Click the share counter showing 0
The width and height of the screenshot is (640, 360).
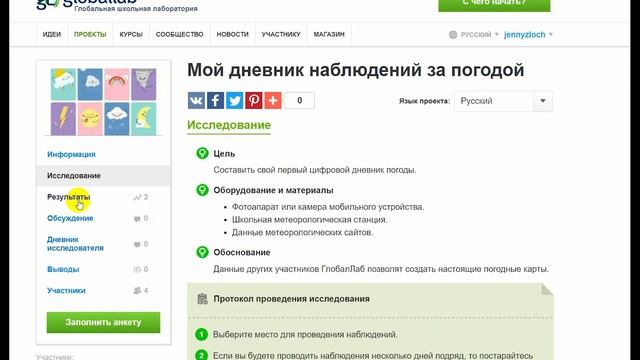click(300, 100)
